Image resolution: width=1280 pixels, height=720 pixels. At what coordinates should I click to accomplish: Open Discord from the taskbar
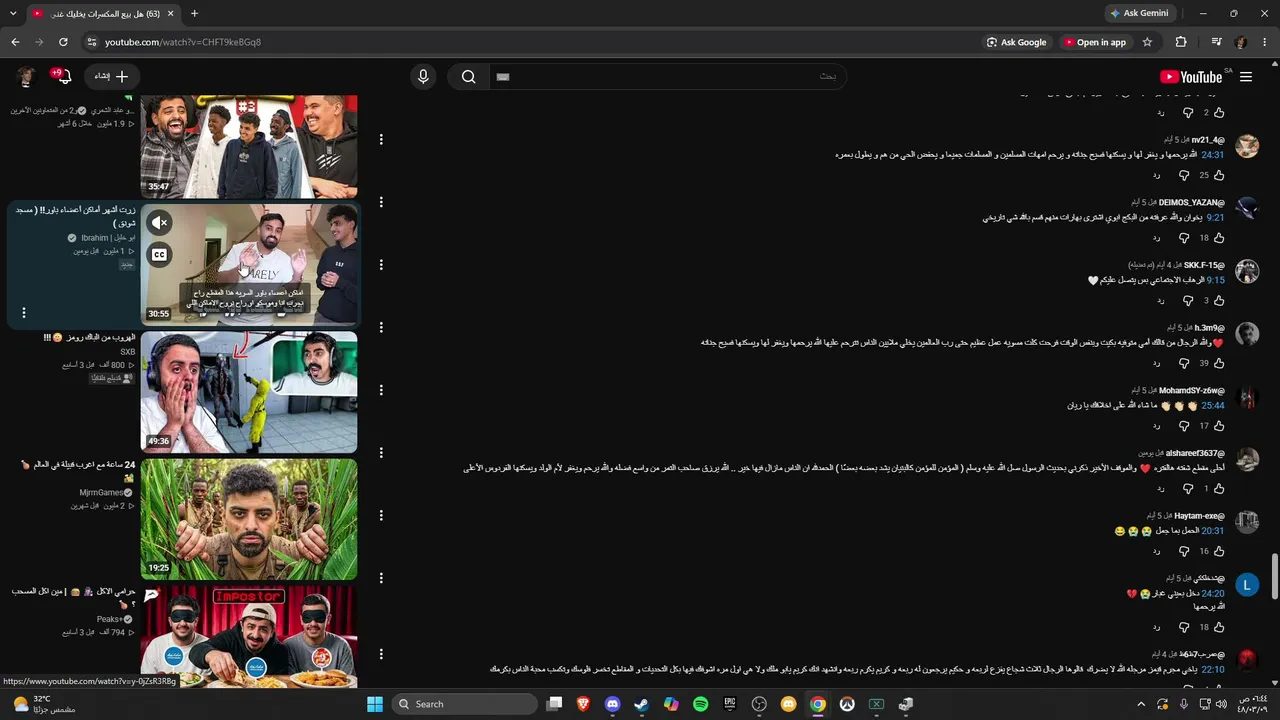click(613, 704)
